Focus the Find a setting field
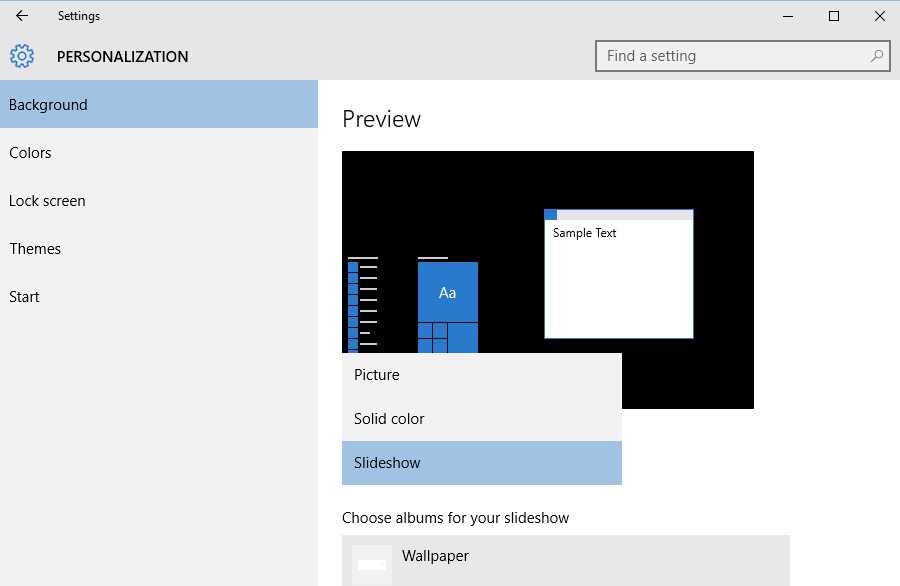The width and height of the screenshot is (900, 586). 743,56
